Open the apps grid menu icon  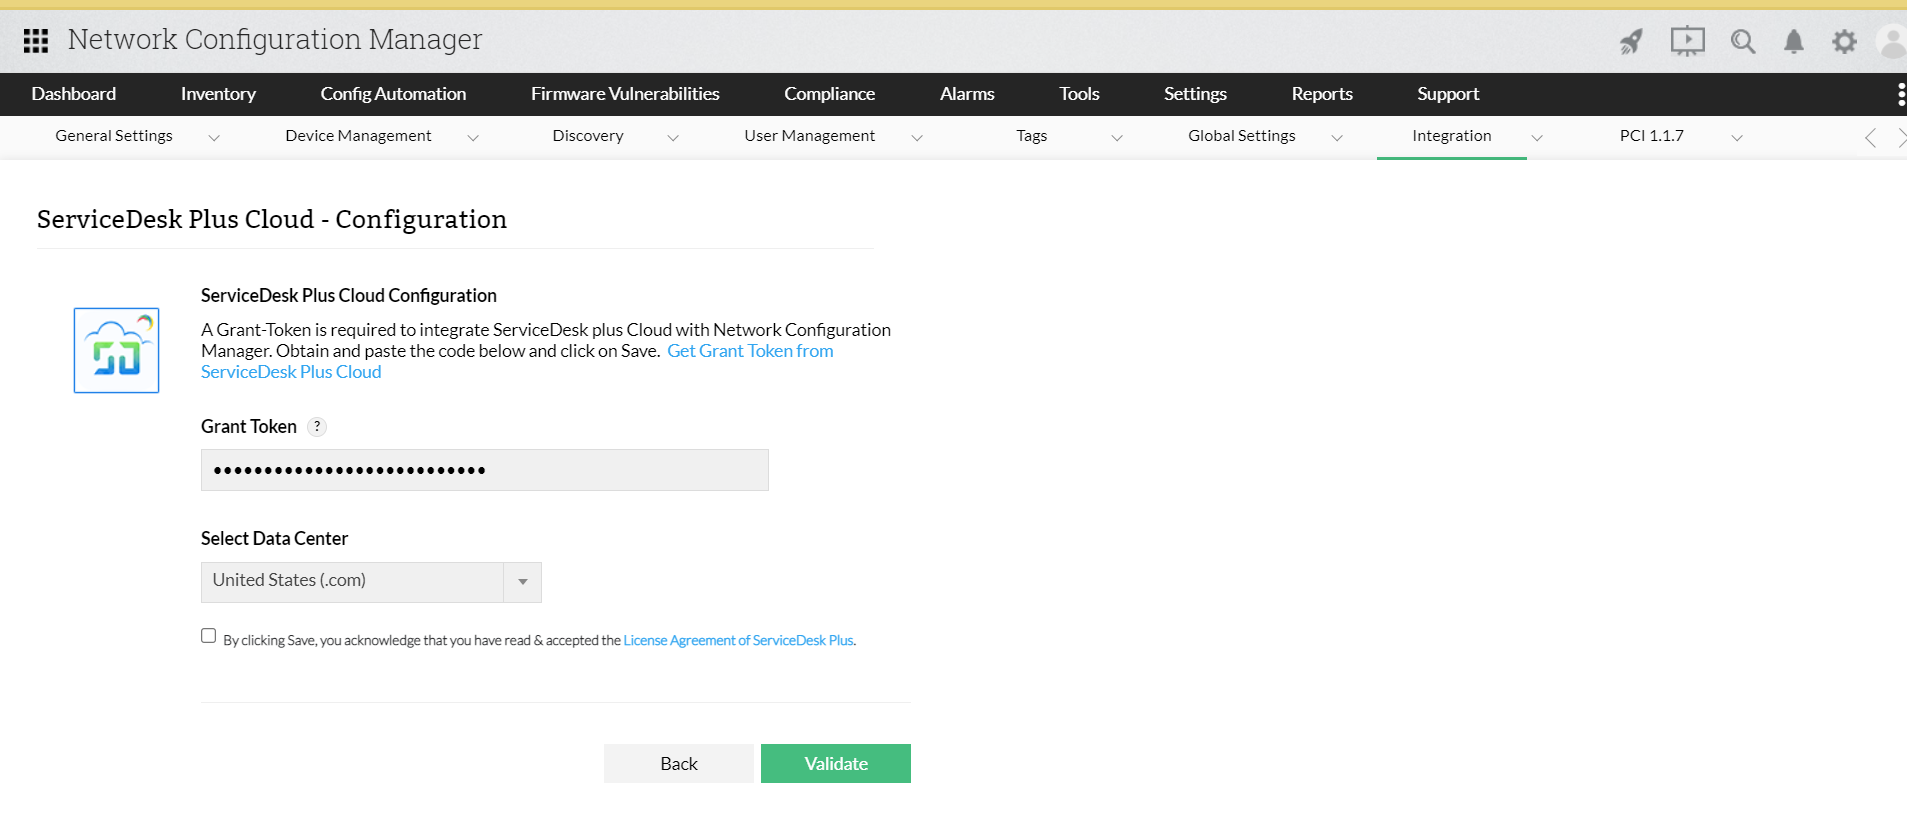36,40
